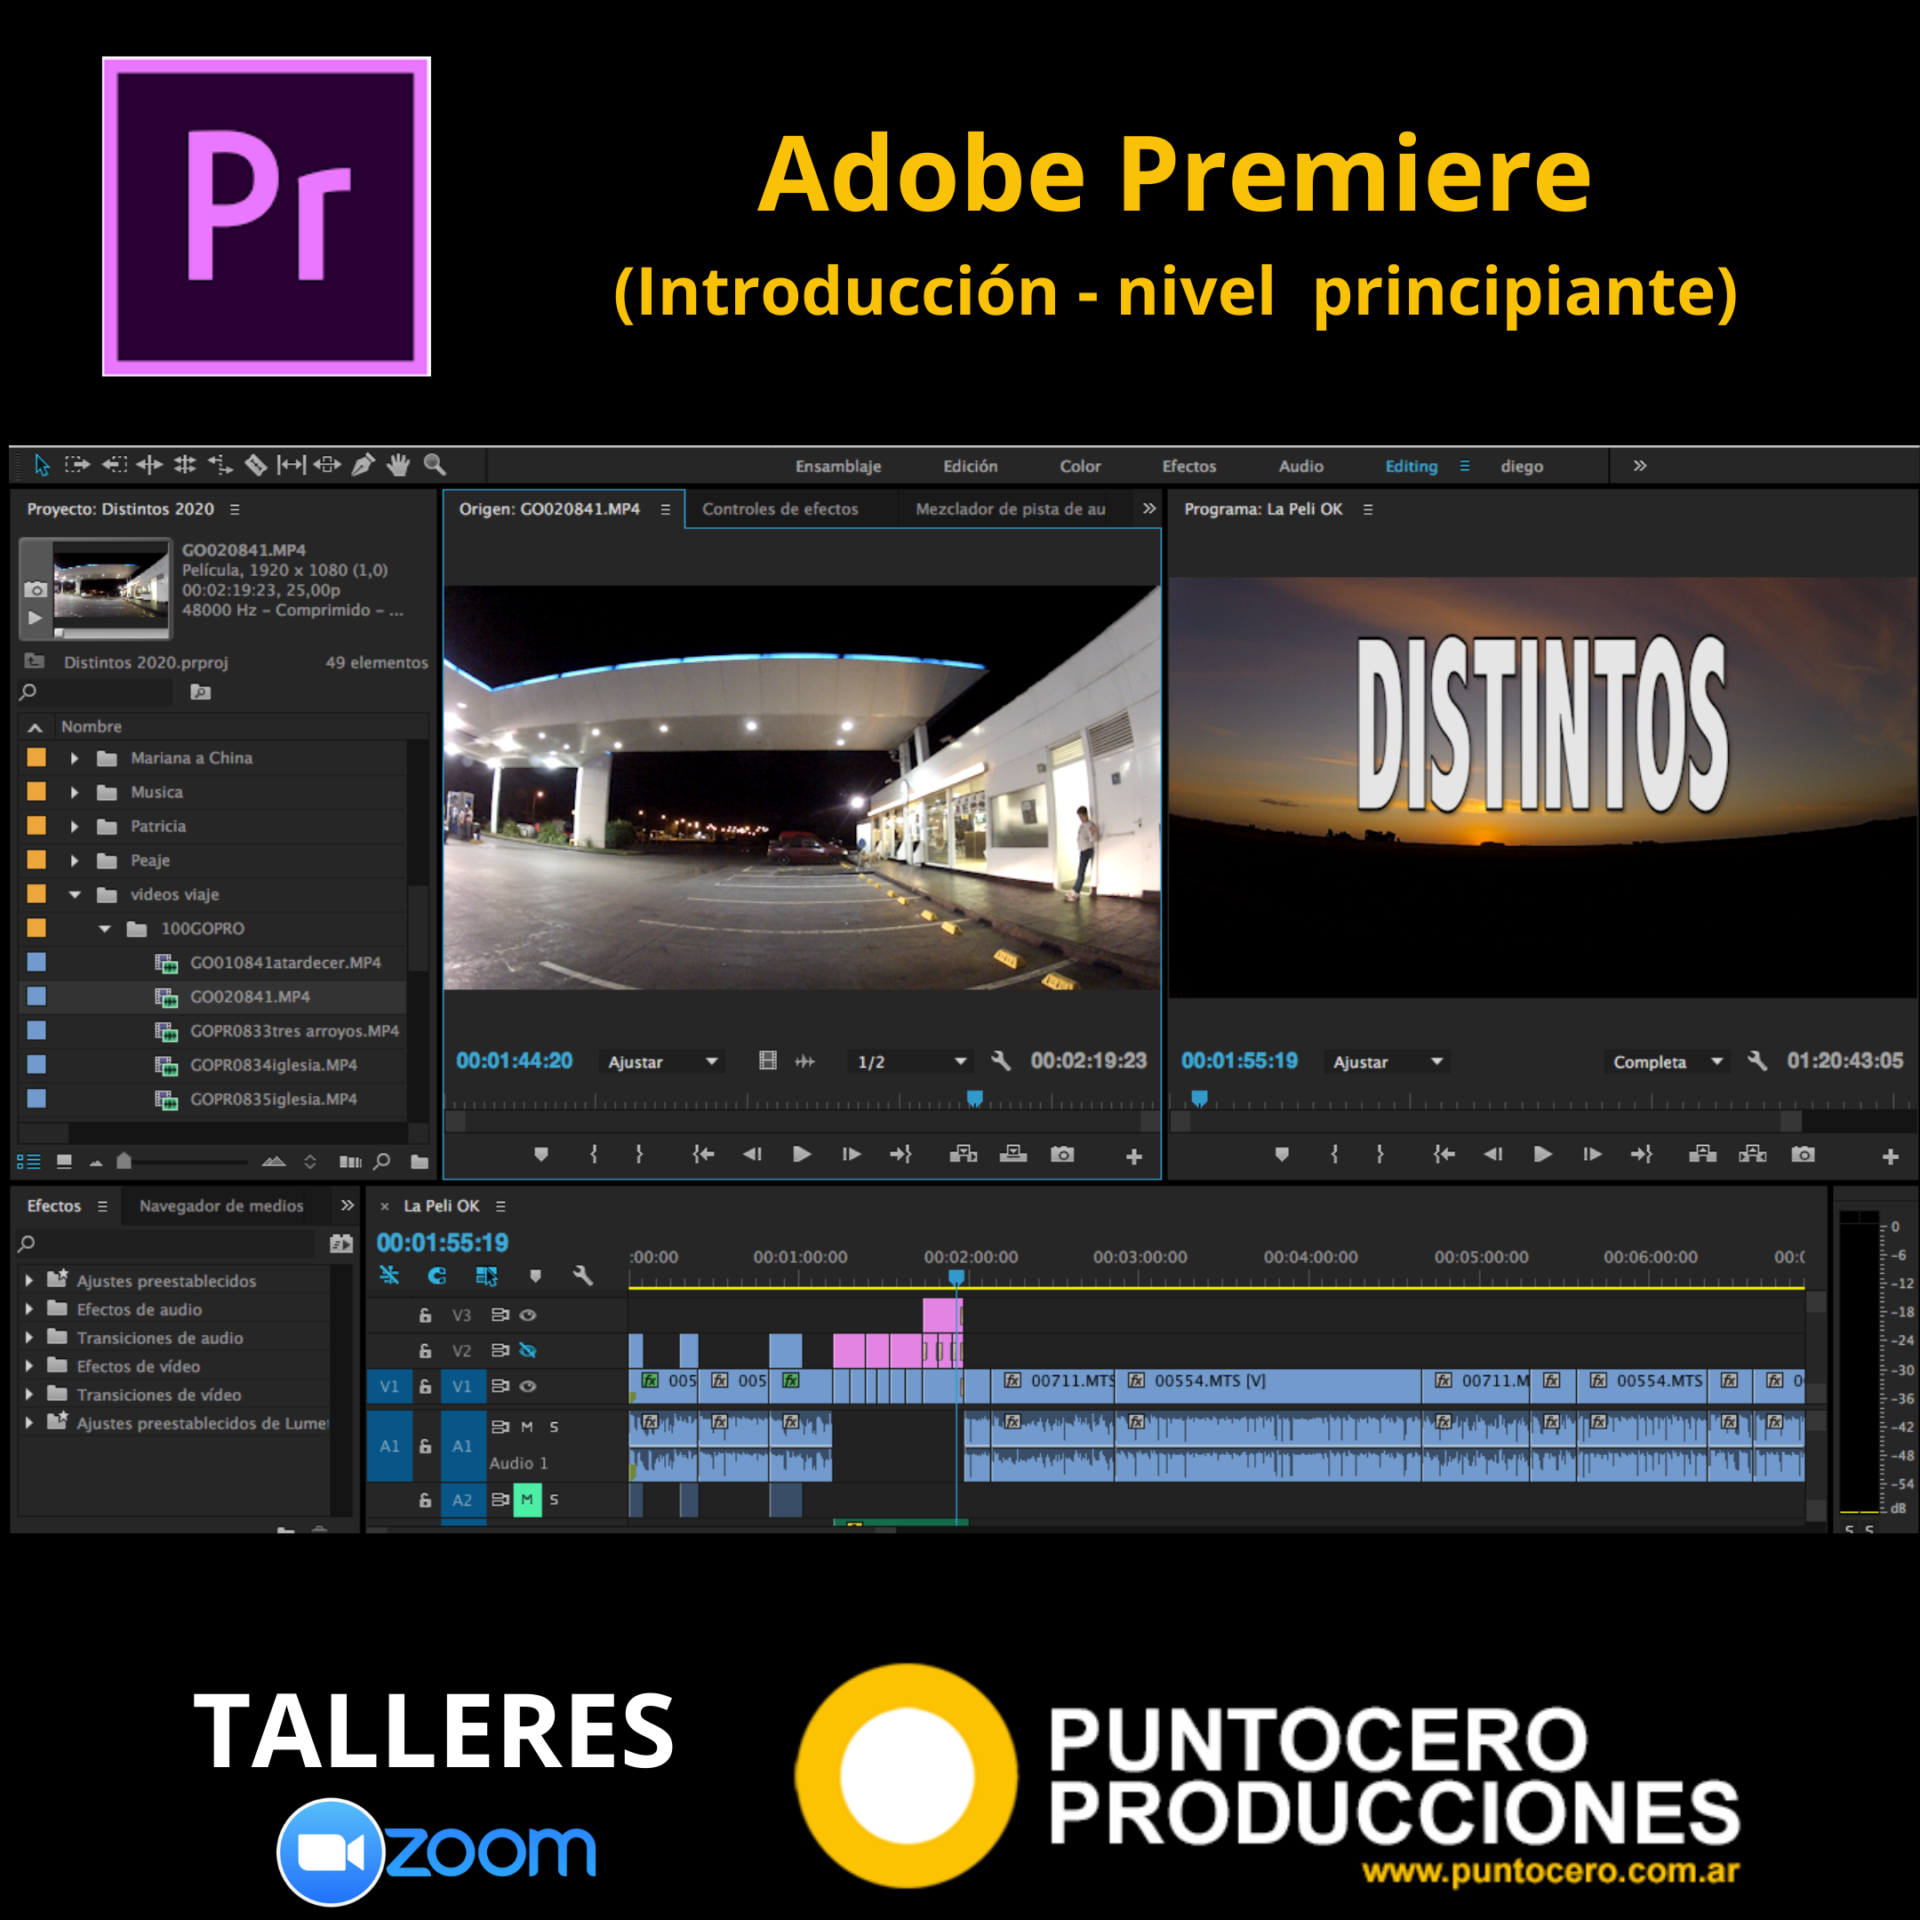Switch to the Ensamblaje workspace

coord(838,466)
